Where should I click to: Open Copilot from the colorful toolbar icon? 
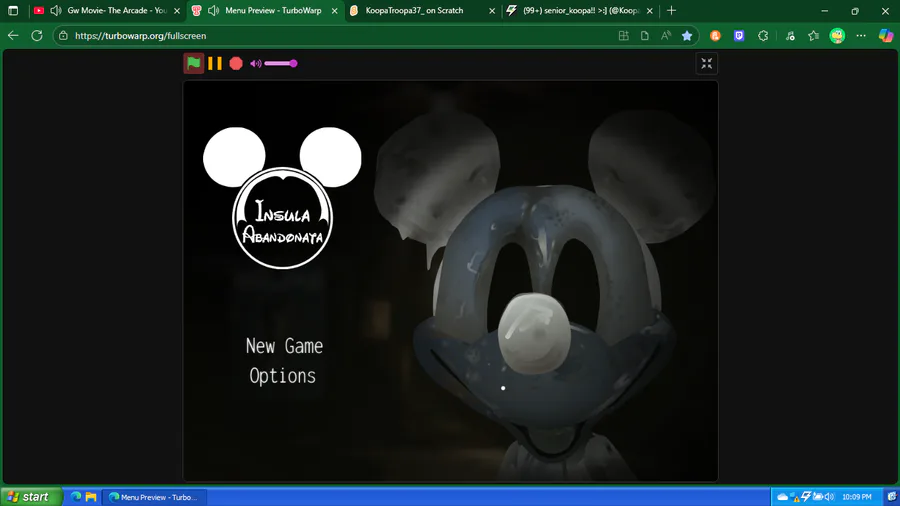(x=886, y=36)
